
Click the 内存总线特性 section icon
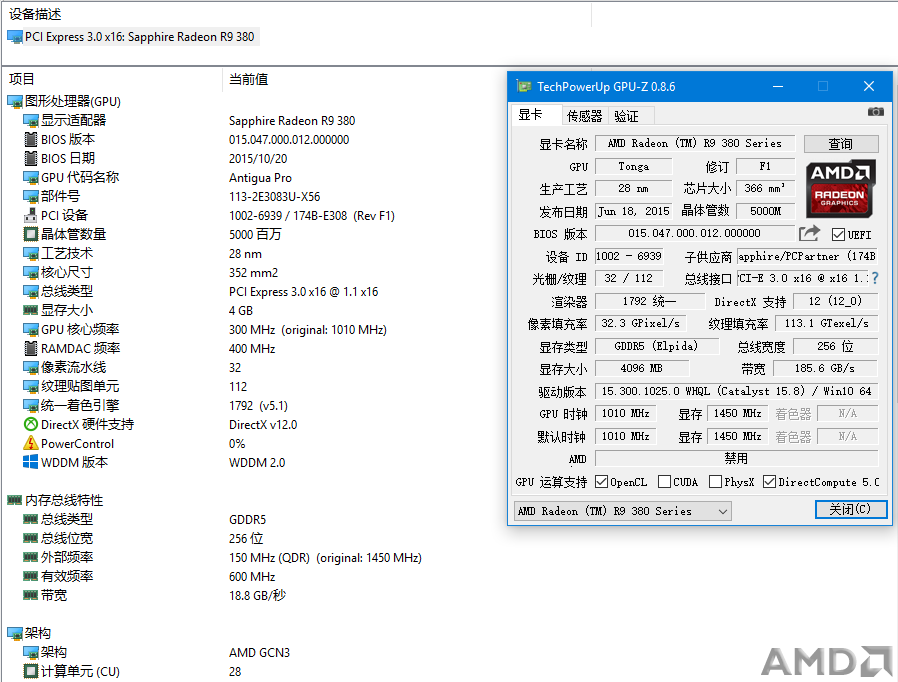(14, 500)
